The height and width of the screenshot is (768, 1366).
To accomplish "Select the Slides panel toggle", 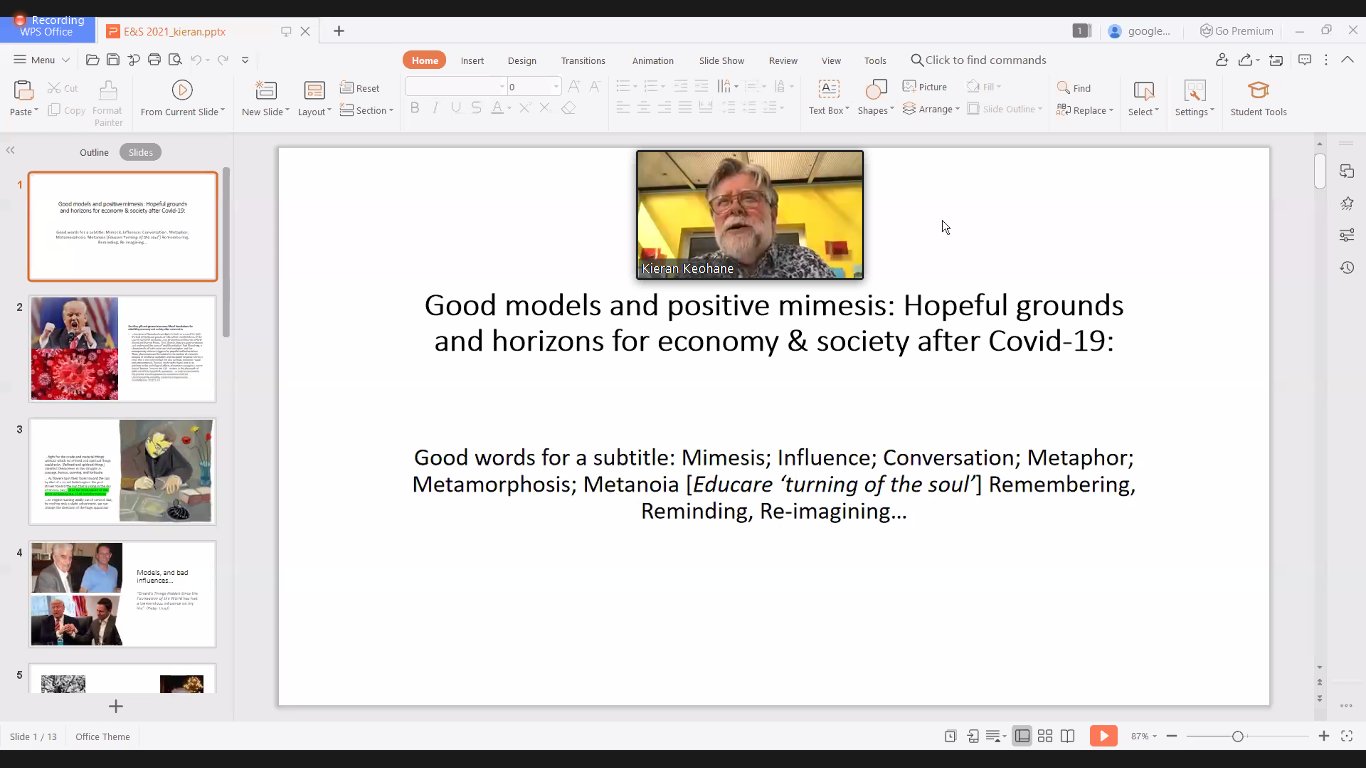I will click(x=140, y=152).
